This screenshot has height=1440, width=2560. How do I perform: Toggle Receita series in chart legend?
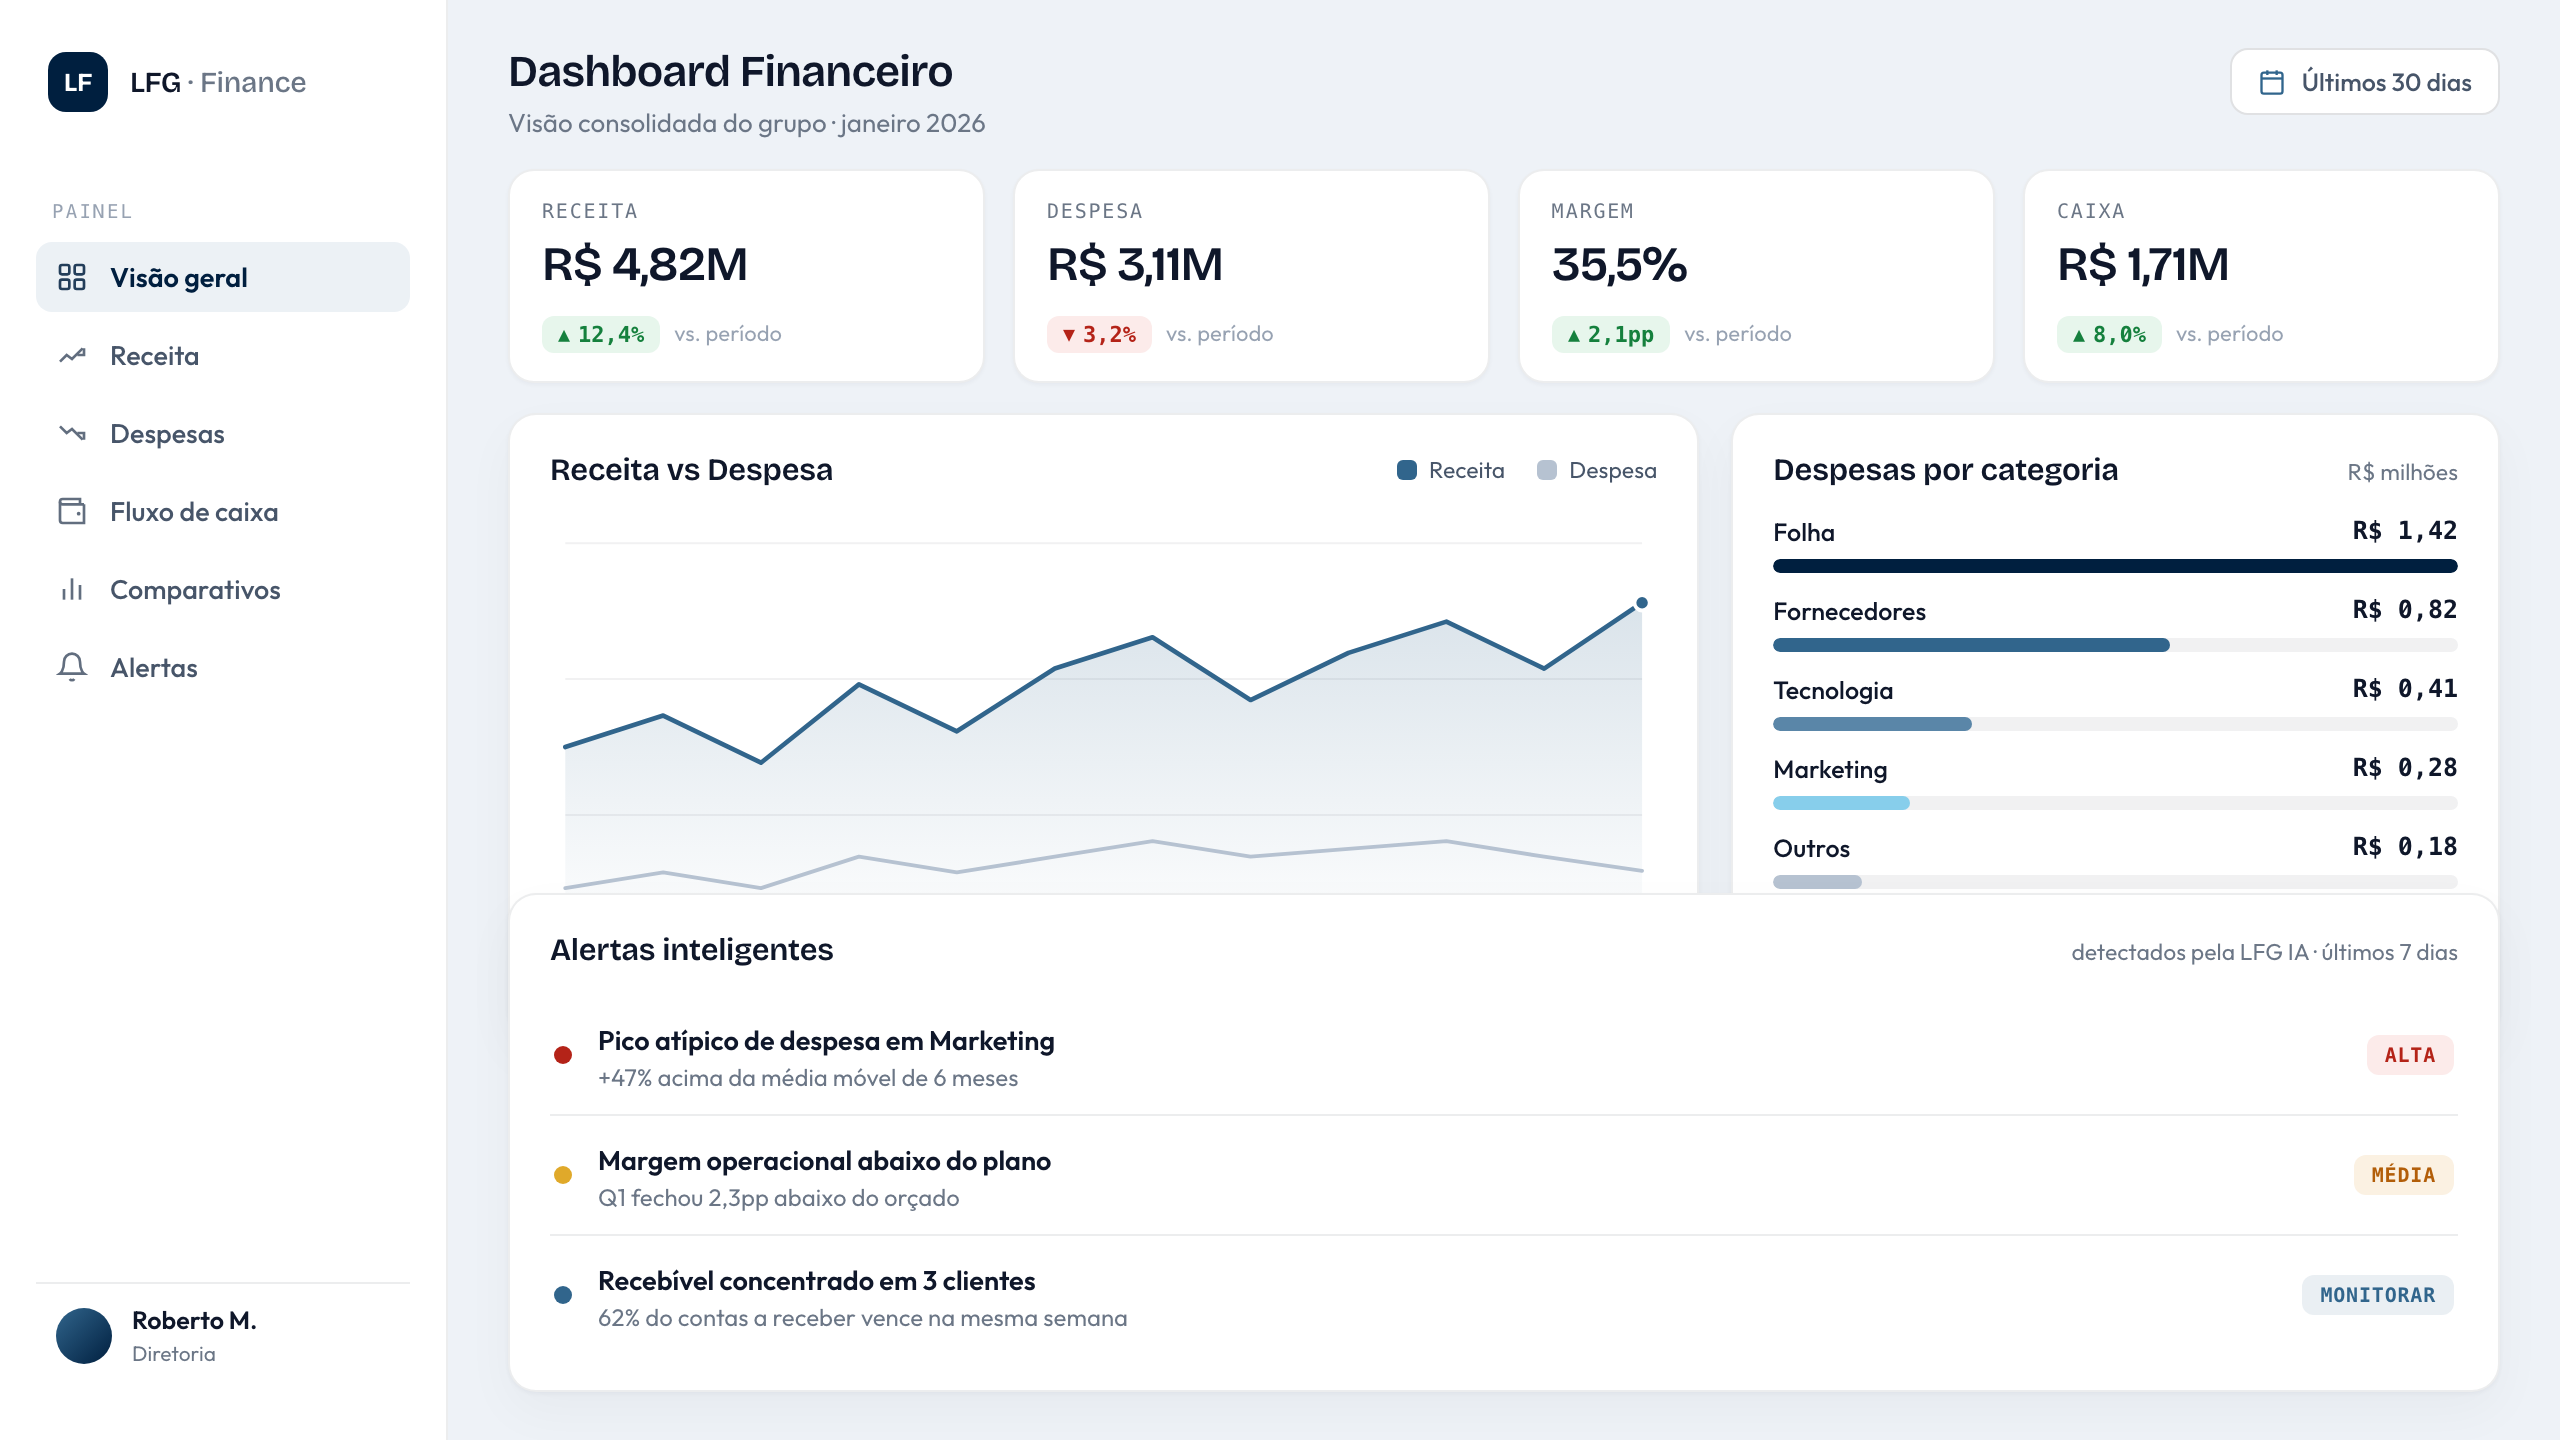point(1451,470)
